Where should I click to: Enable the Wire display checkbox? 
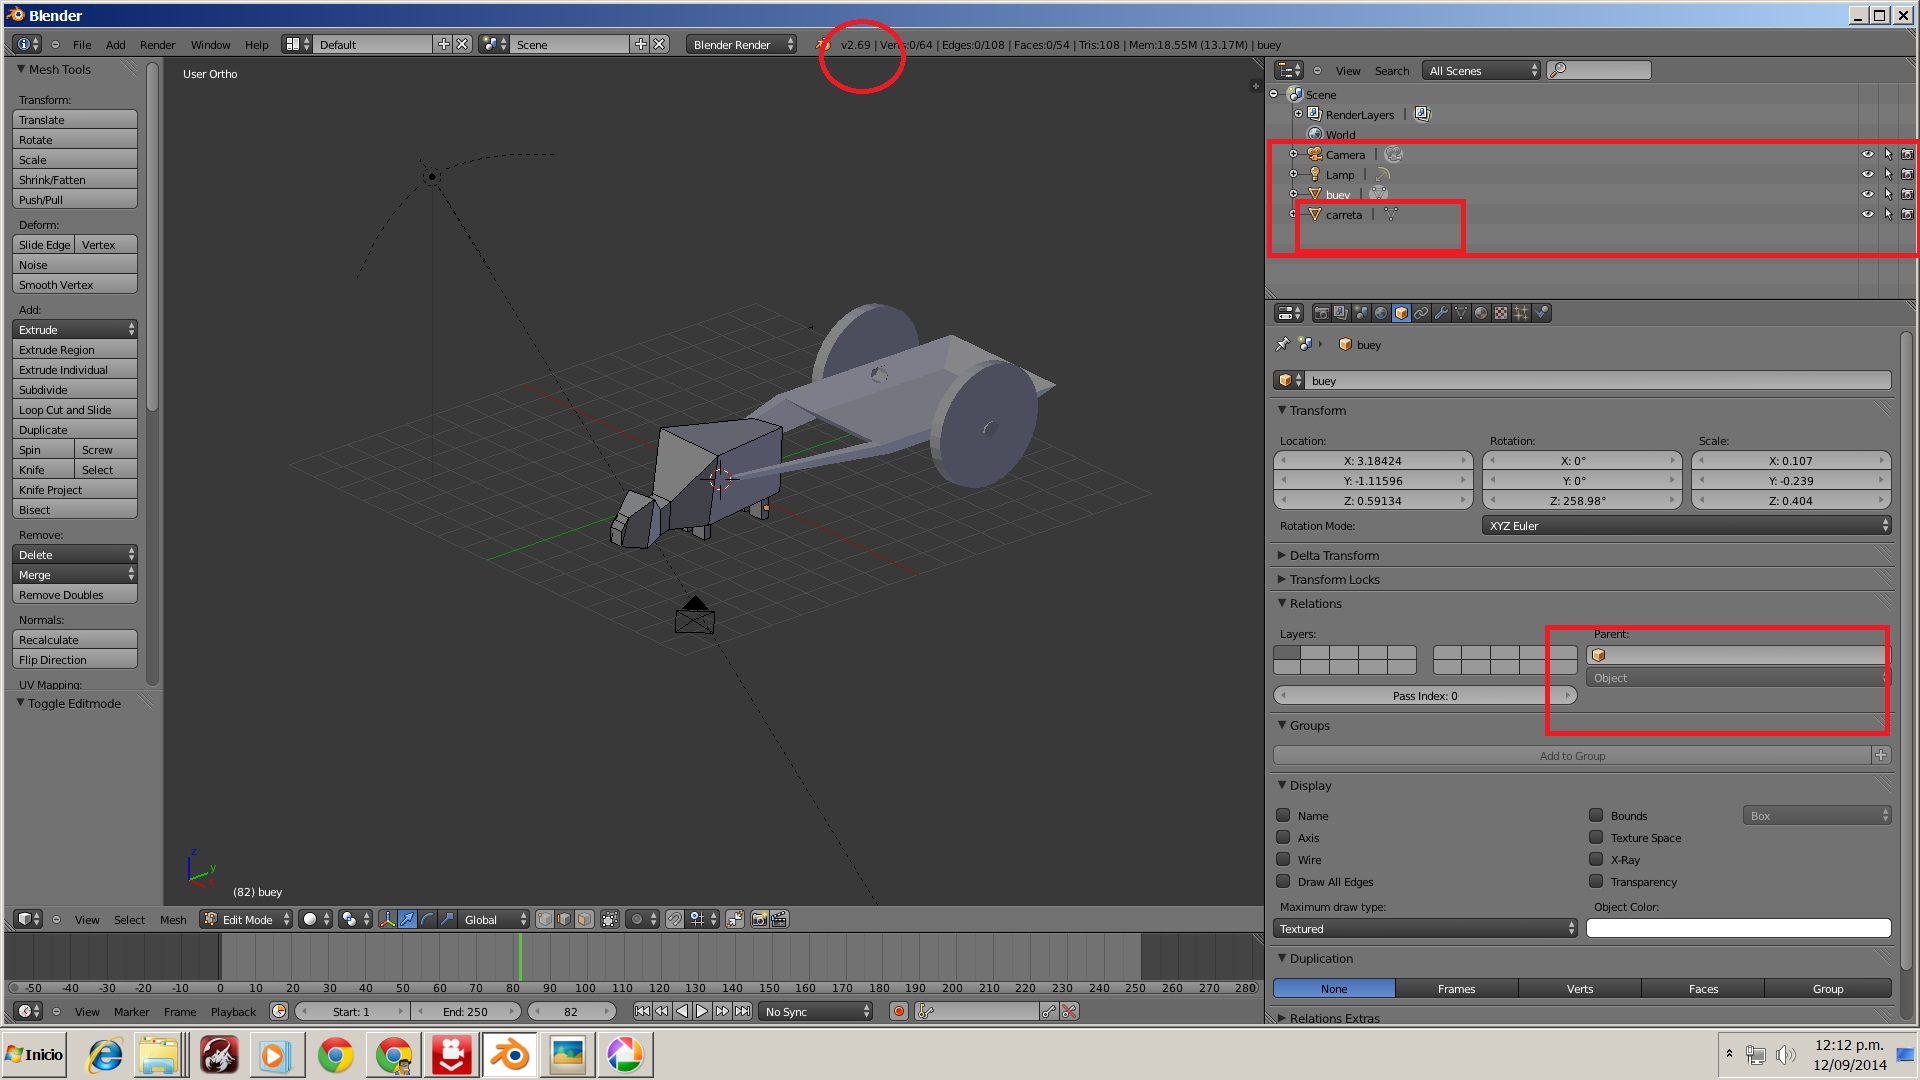coord(1283,859)
